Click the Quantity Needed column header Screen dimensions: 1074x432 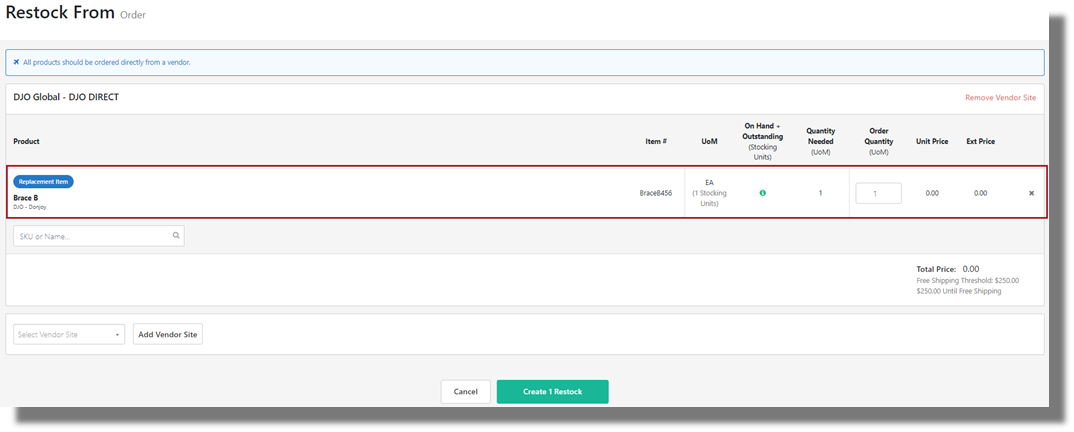pos(820,141)
